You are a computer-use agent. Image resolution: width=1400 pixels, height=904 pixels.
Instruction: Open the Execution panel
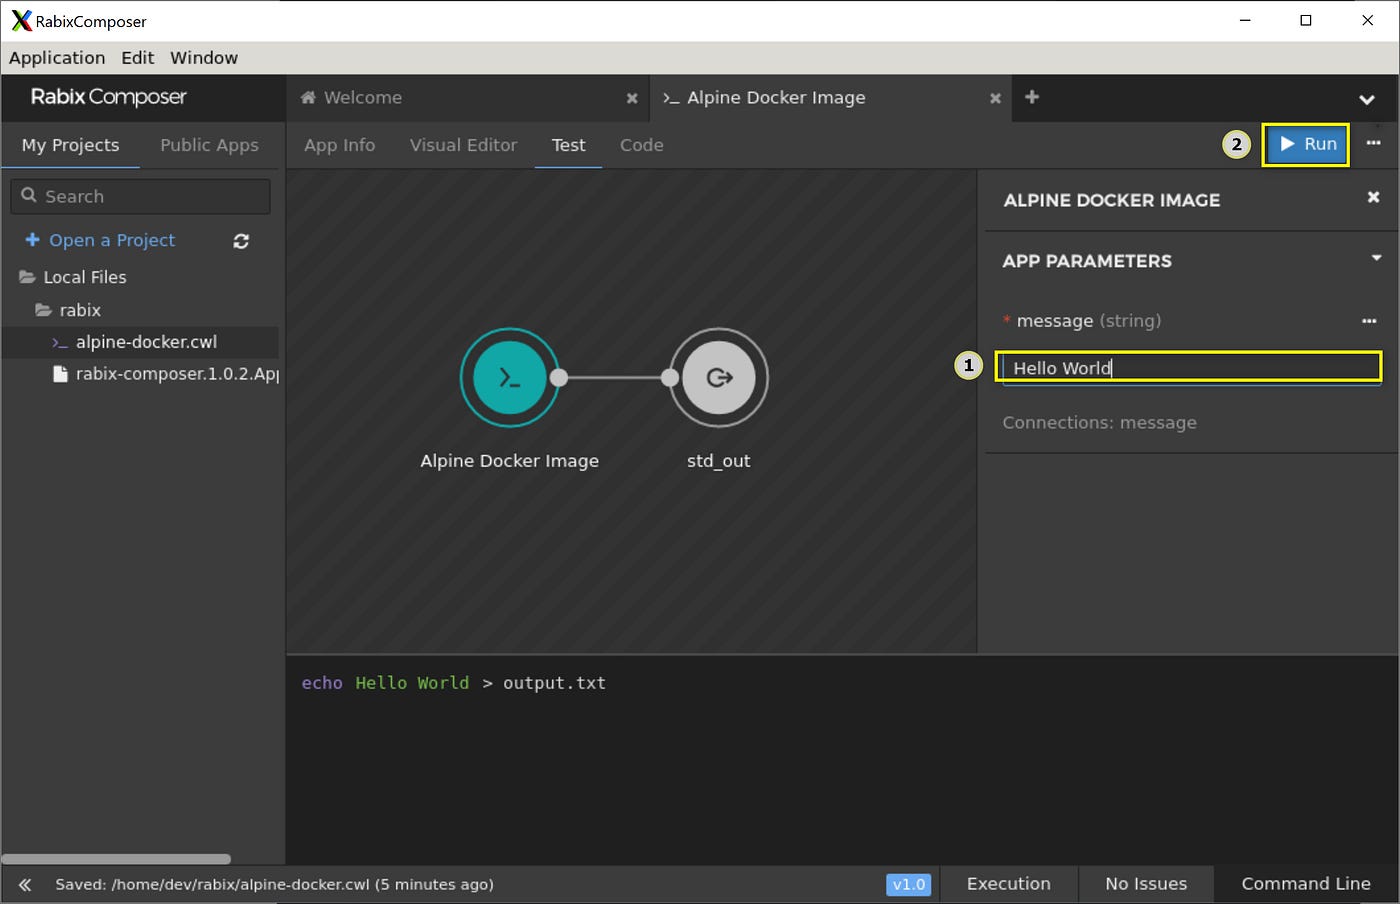1008,884
